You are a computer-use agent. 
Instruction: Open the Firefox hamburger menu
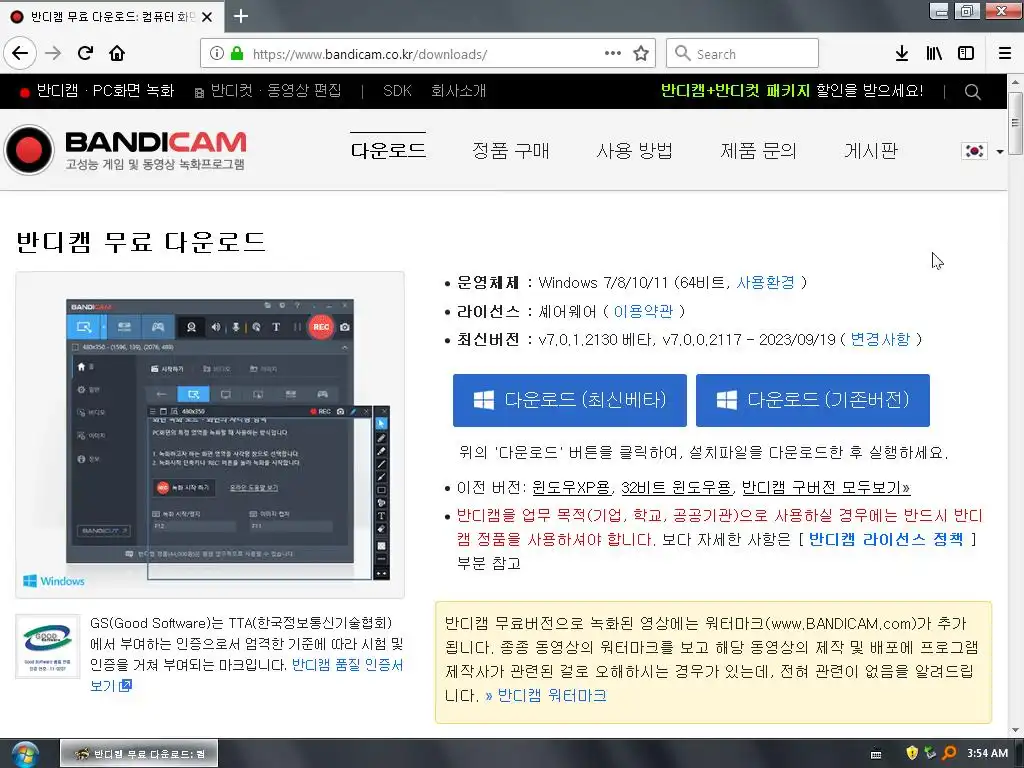point(1005,54)
